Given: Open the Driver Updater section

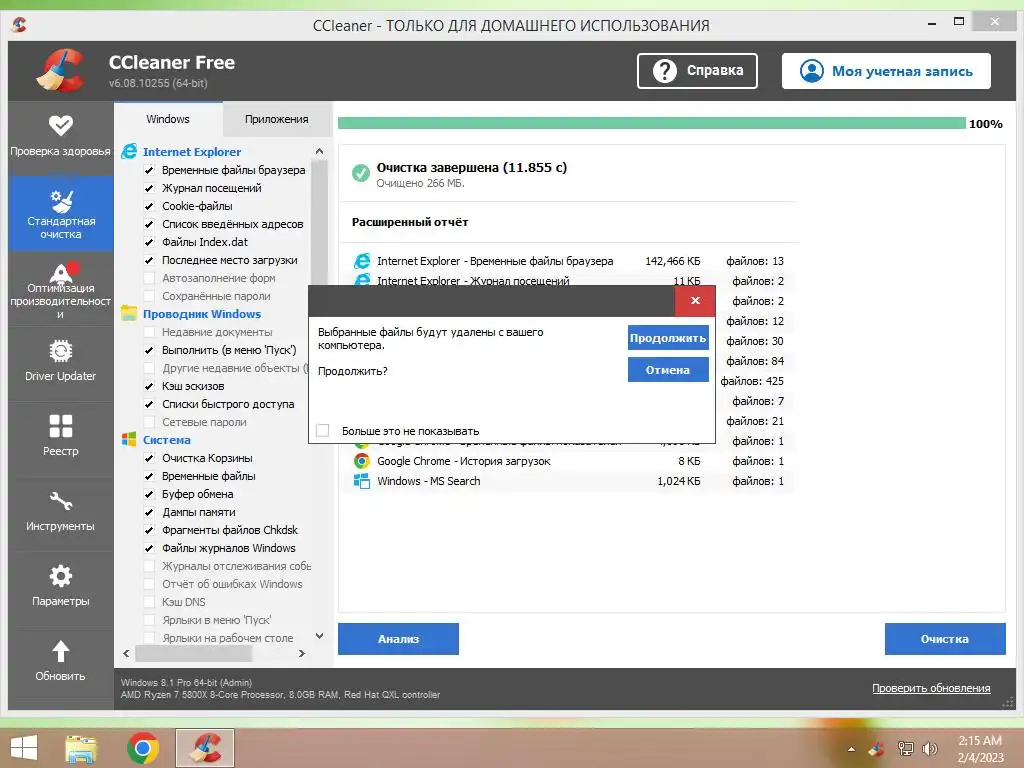Looking at the screenshot, I should click(61, 362).
